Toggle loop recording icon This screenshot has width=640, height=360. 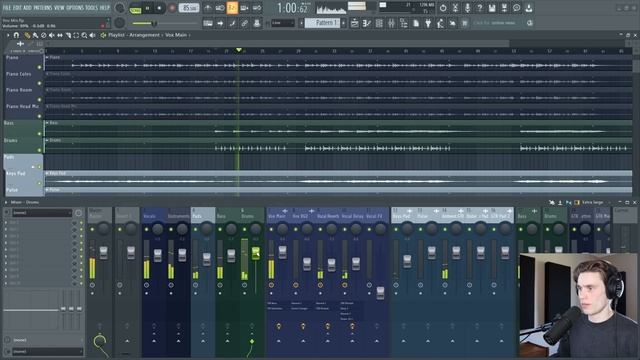point(257,8)
